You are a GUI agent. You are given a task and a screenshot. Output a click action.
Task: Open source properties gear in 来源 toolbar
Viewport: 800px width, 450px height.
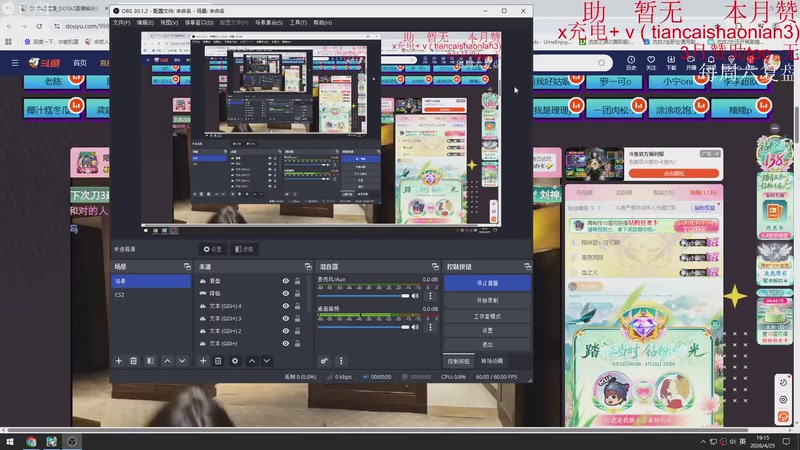pos(235,361)
